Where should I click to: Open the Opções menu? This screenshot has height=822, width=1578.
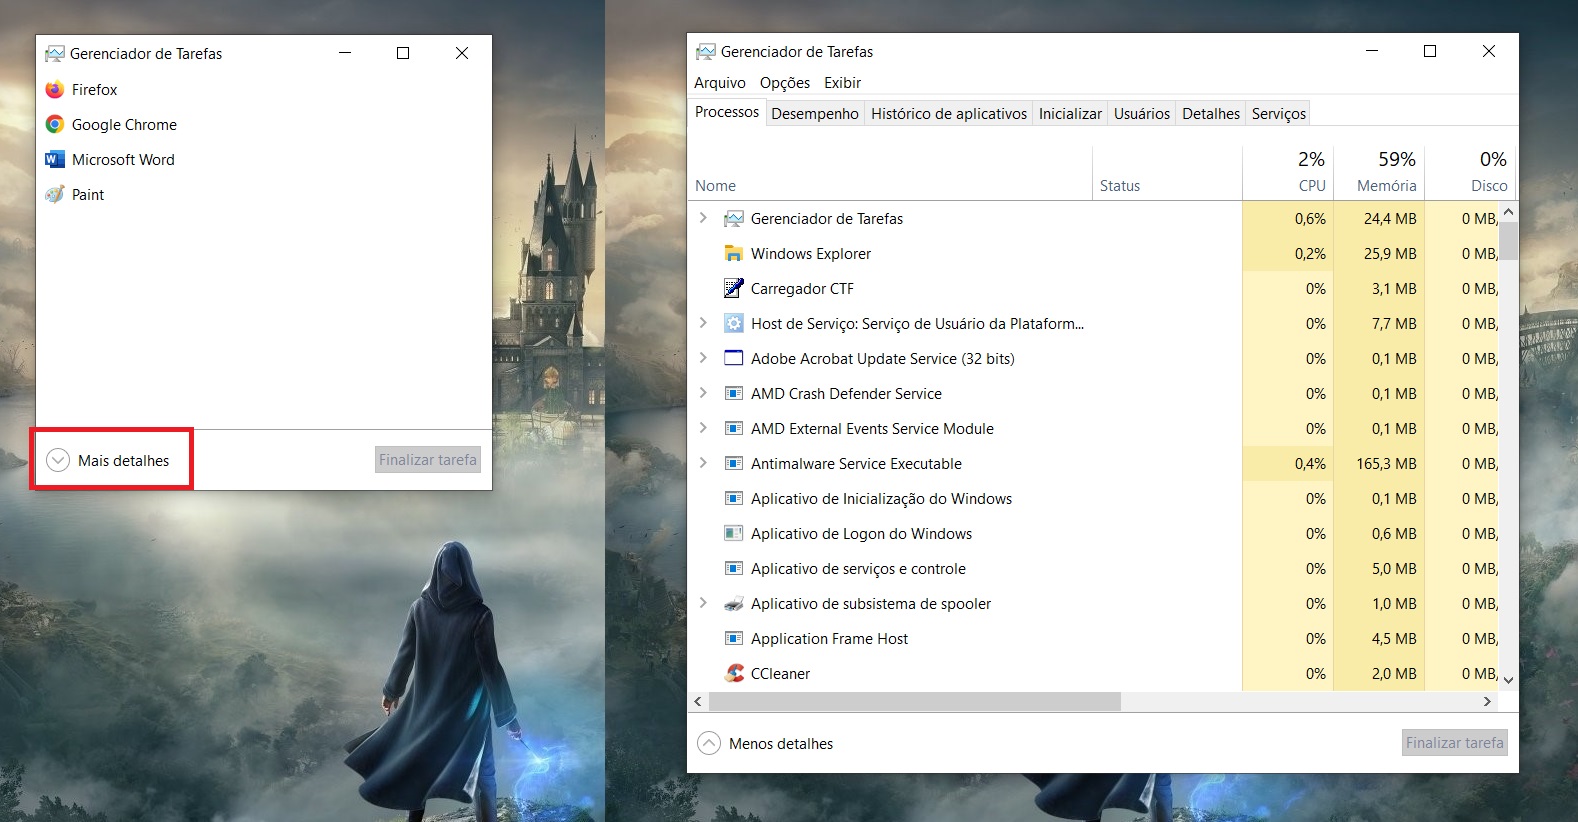click(785, 83)
